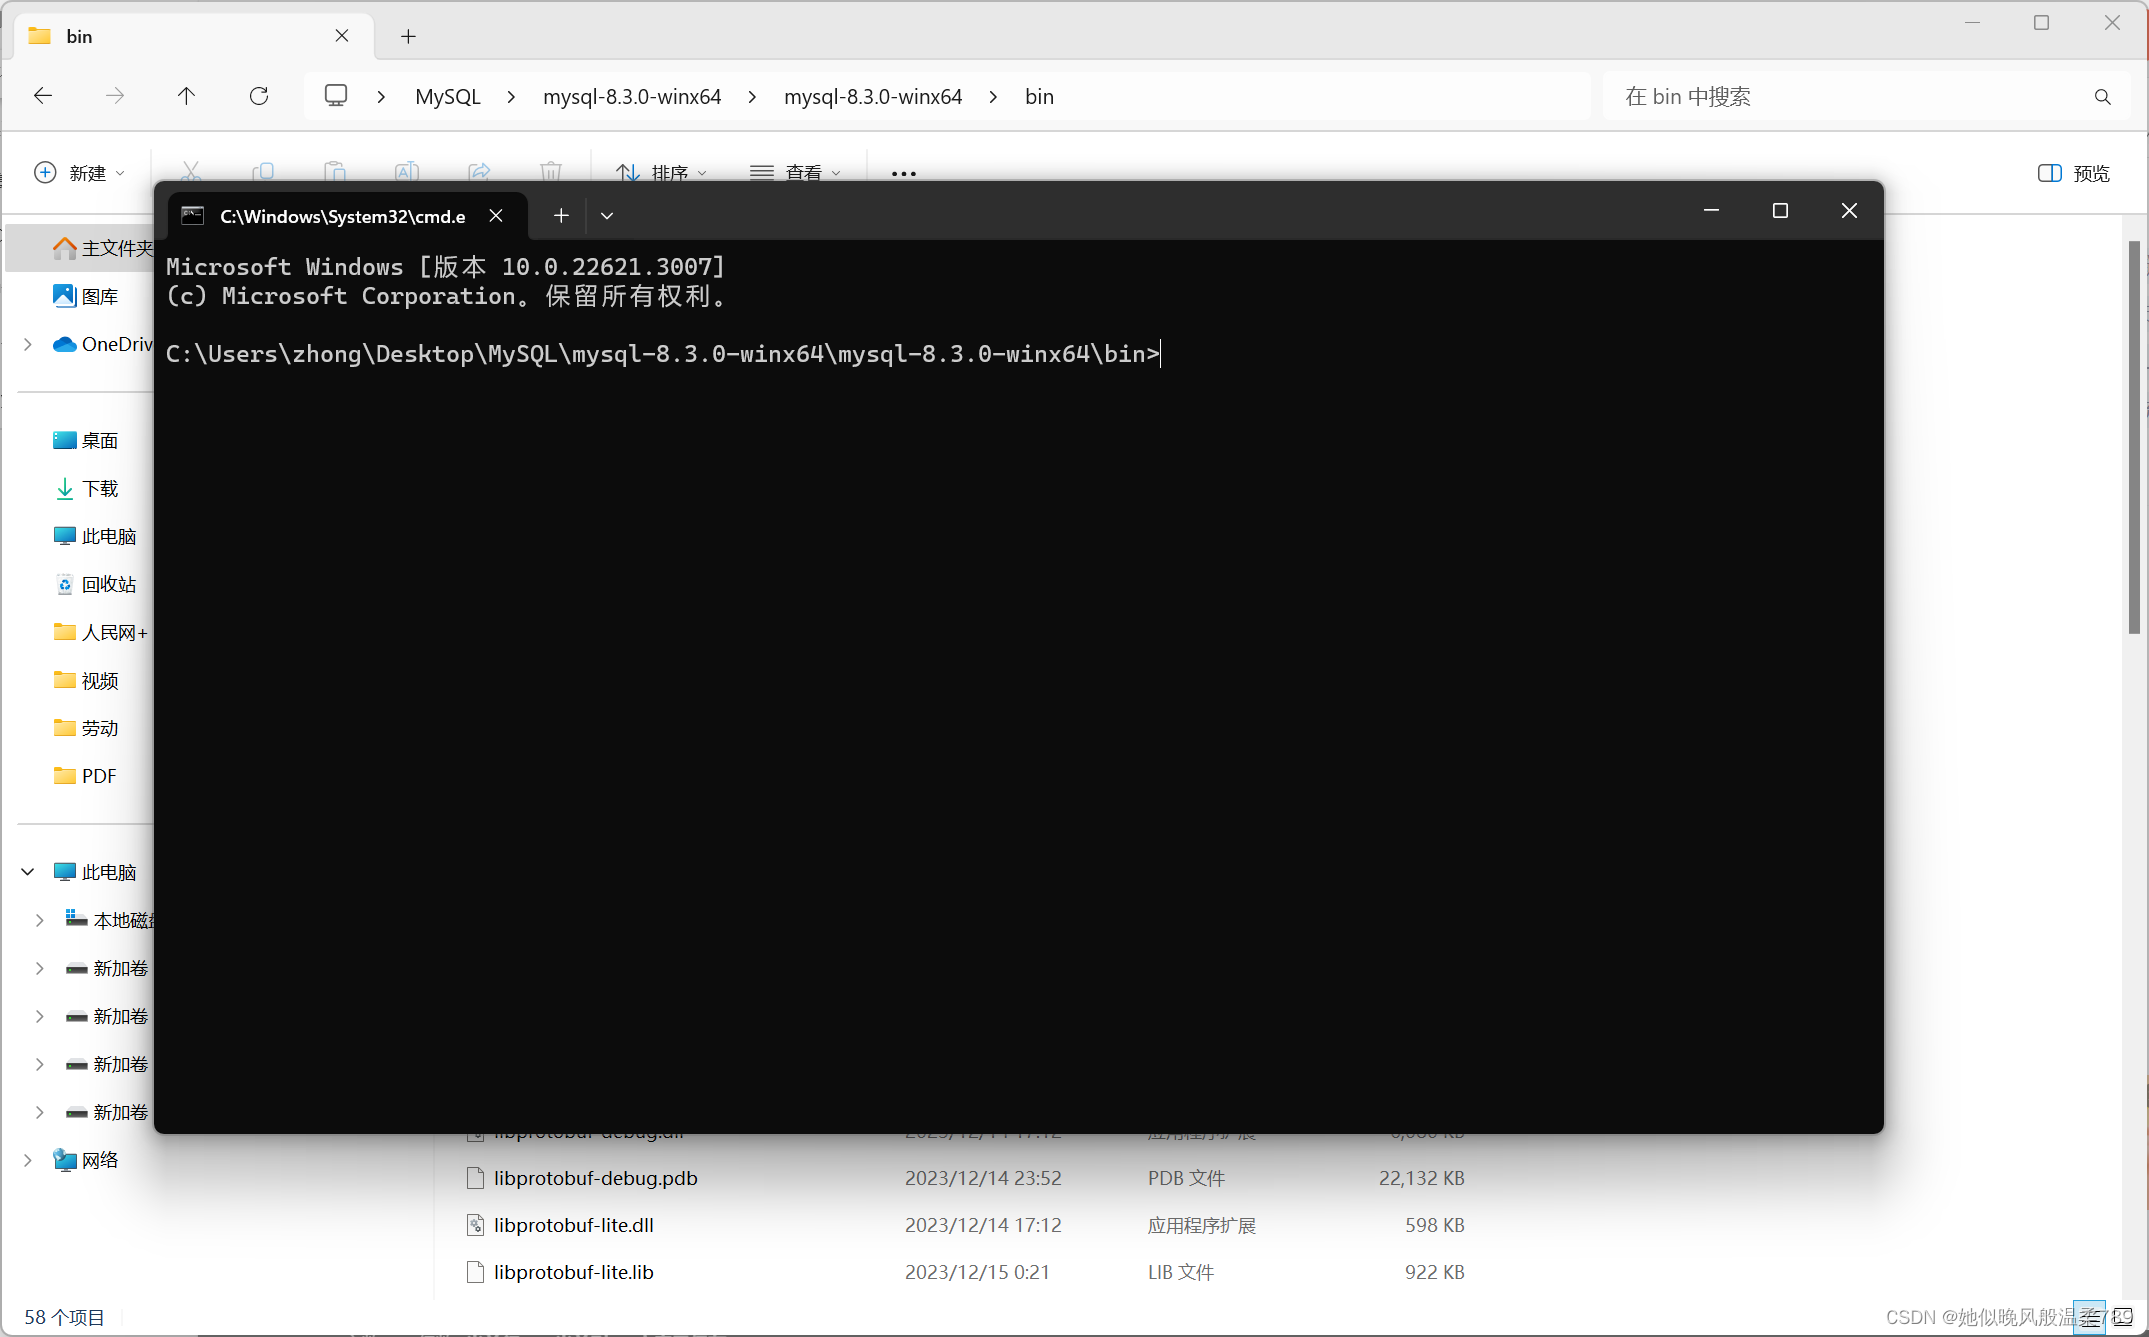Select file libprotobuf-lite.lib
The height and width of the screenshot is (1337, 2149).
(574, 1272)
